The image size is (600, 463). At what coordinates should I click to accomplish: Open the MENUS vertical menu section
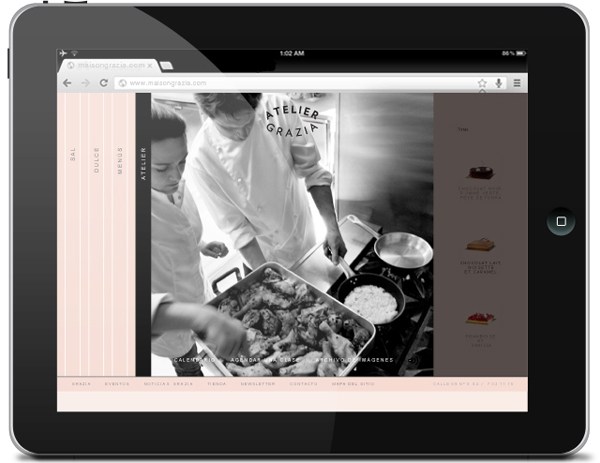[x=120, y=160]
